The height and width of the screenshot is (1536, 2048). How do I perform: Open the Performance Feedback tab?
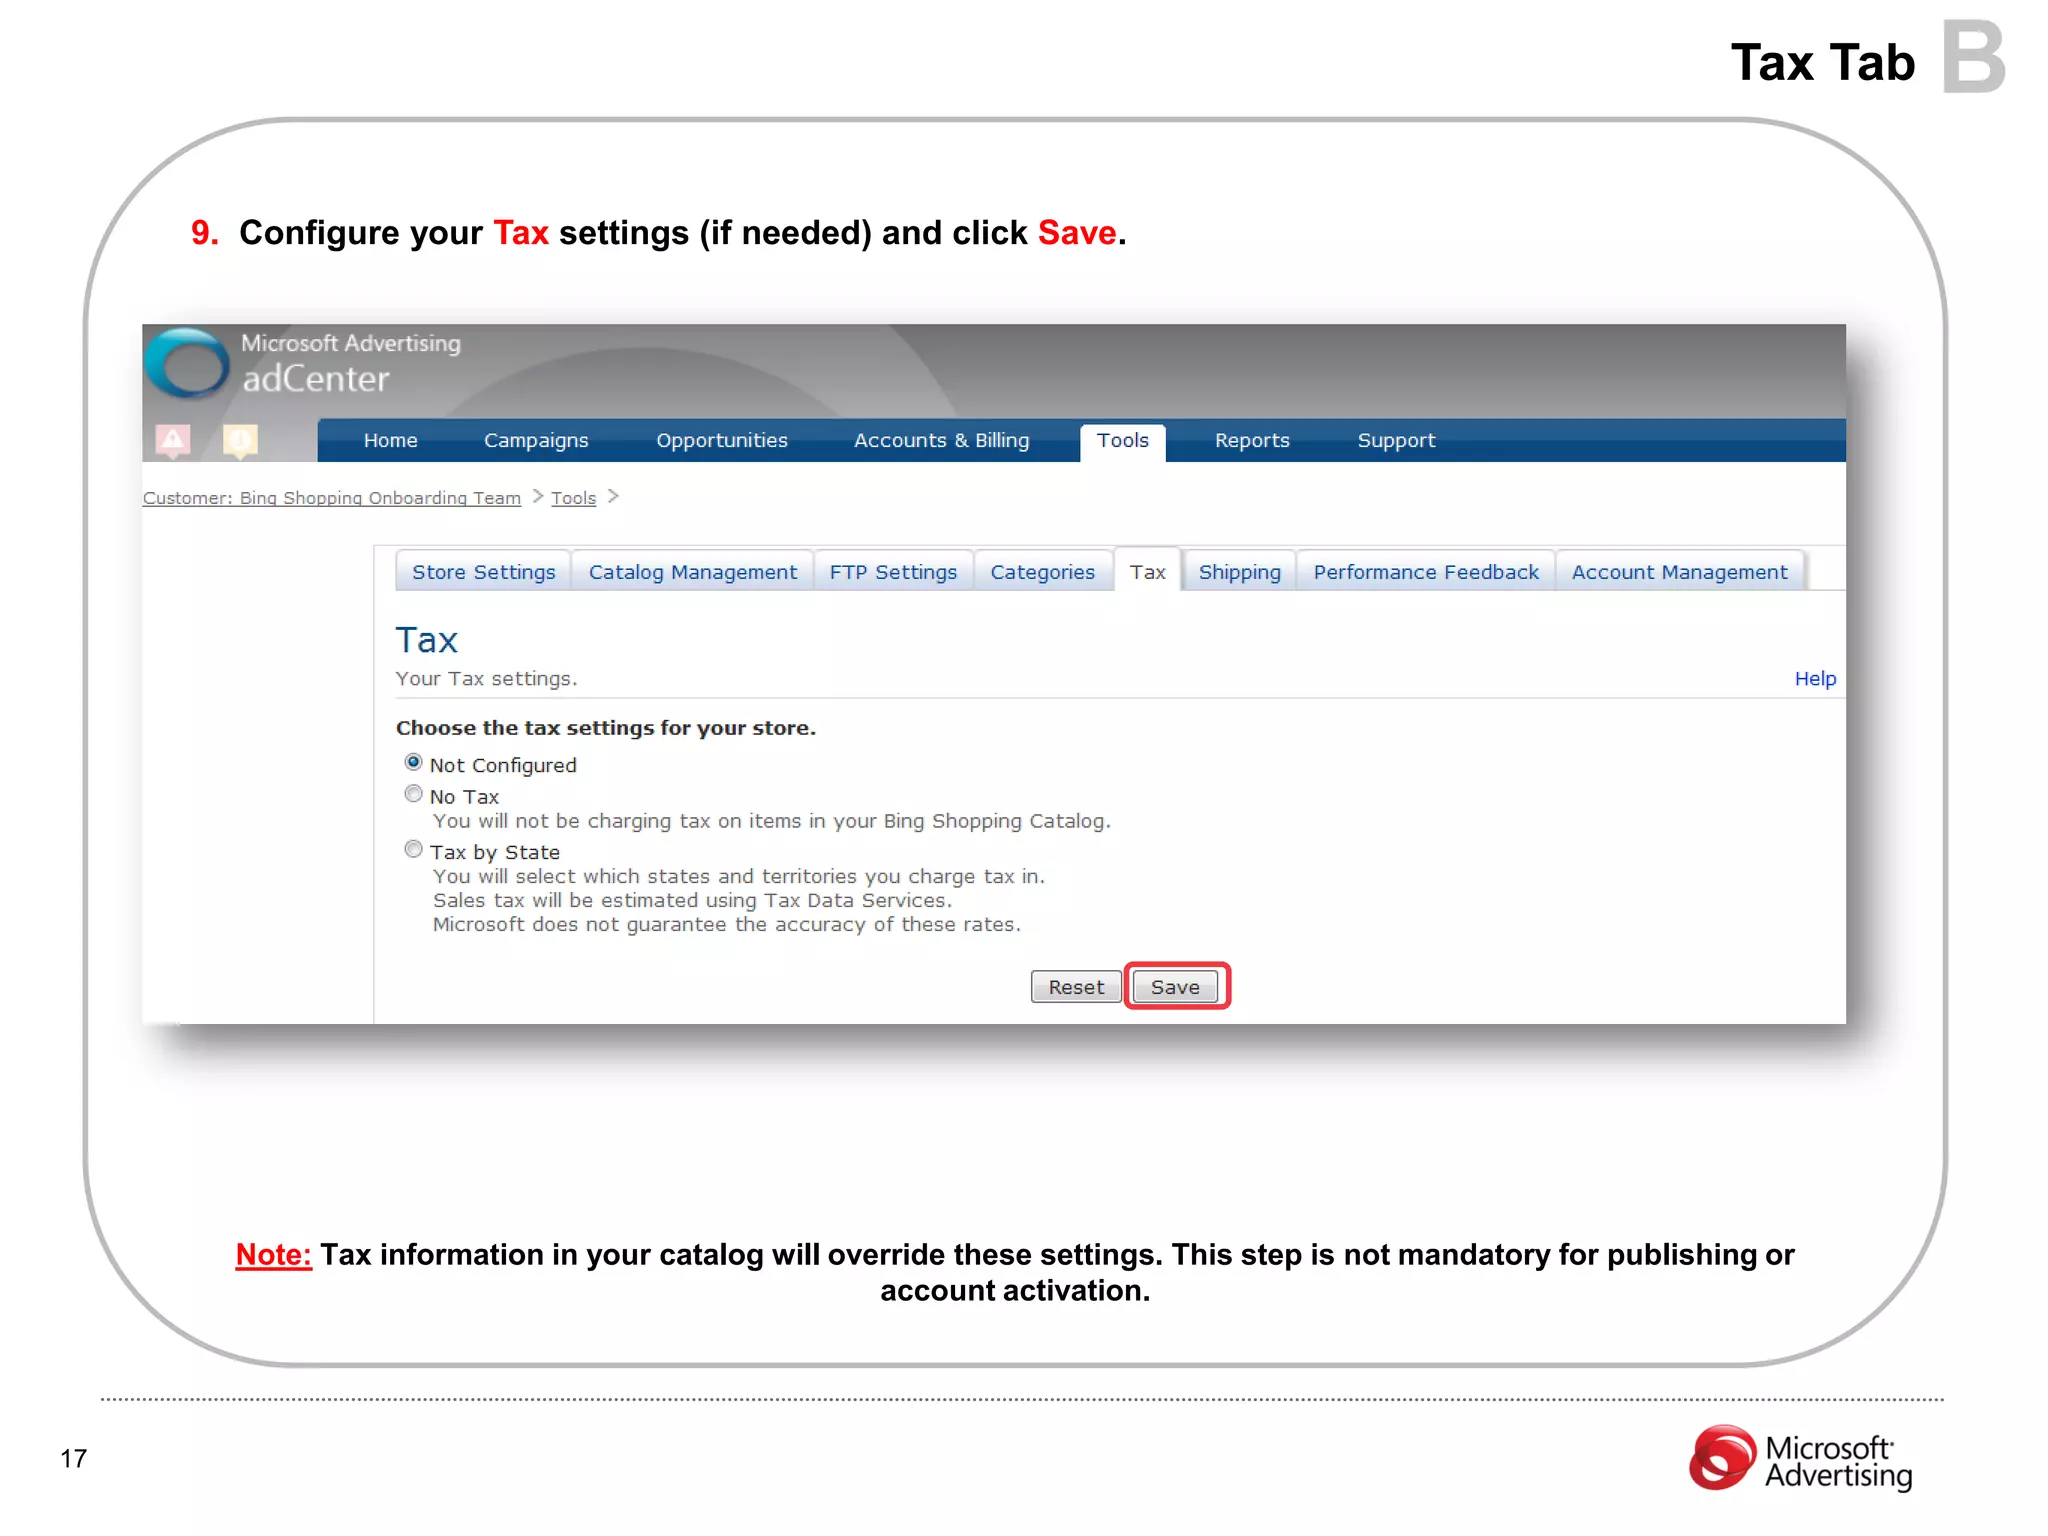1425,572
